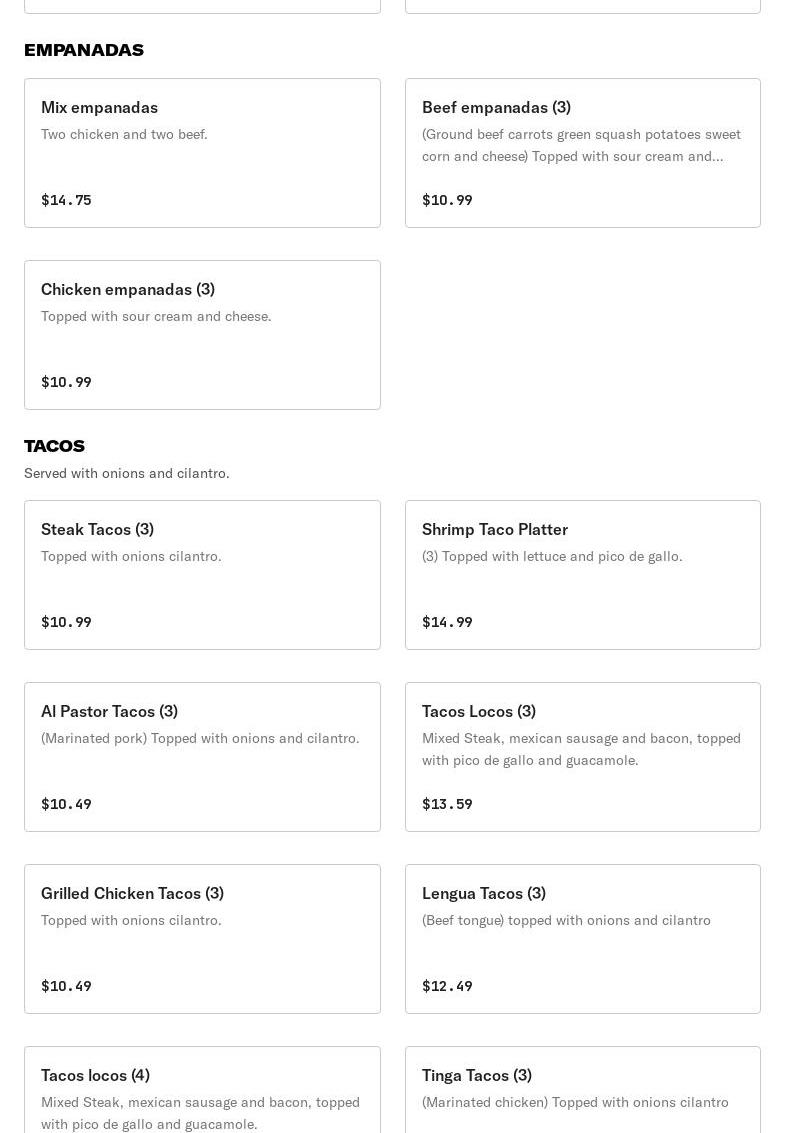Add Steak Tacos (3) from the menu

coord(202,574)
